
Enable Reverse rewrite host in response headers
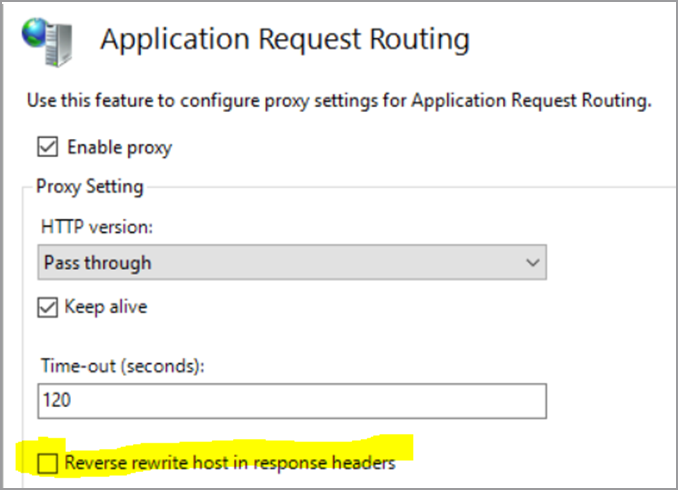click(x=48, y=463)
